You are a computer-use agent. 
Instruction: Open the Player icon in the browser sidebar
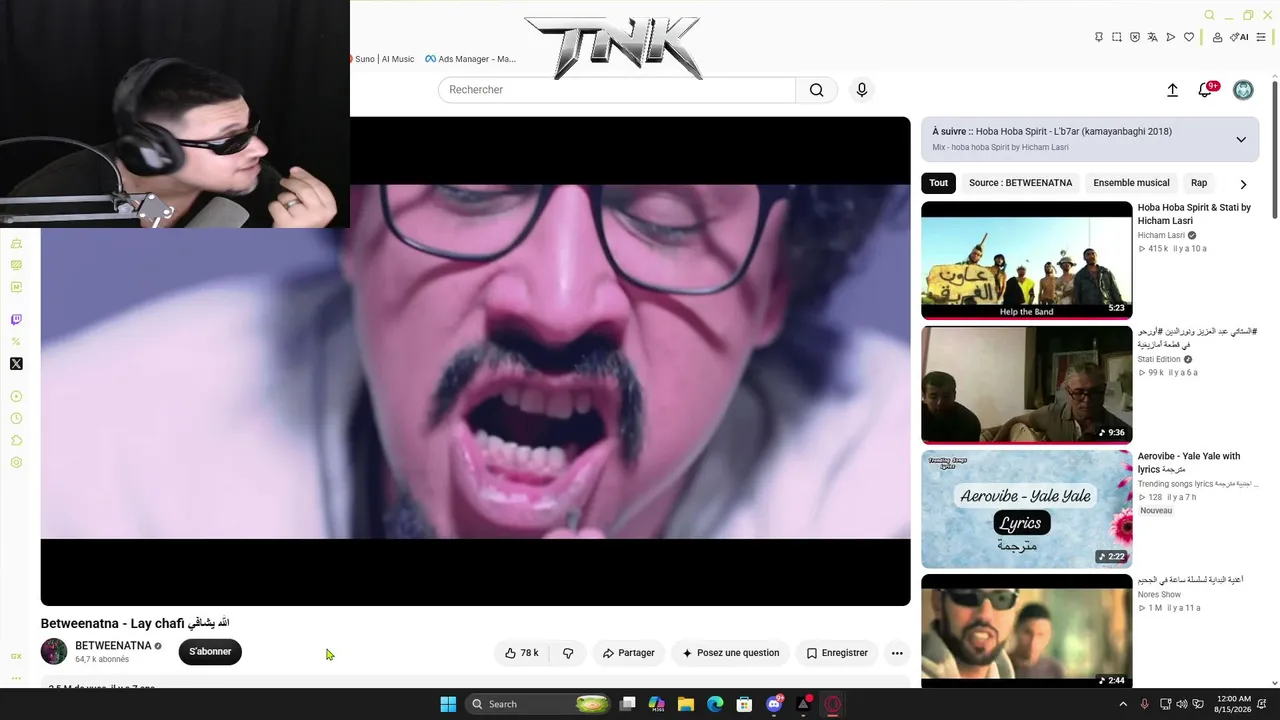pos(16,397)
